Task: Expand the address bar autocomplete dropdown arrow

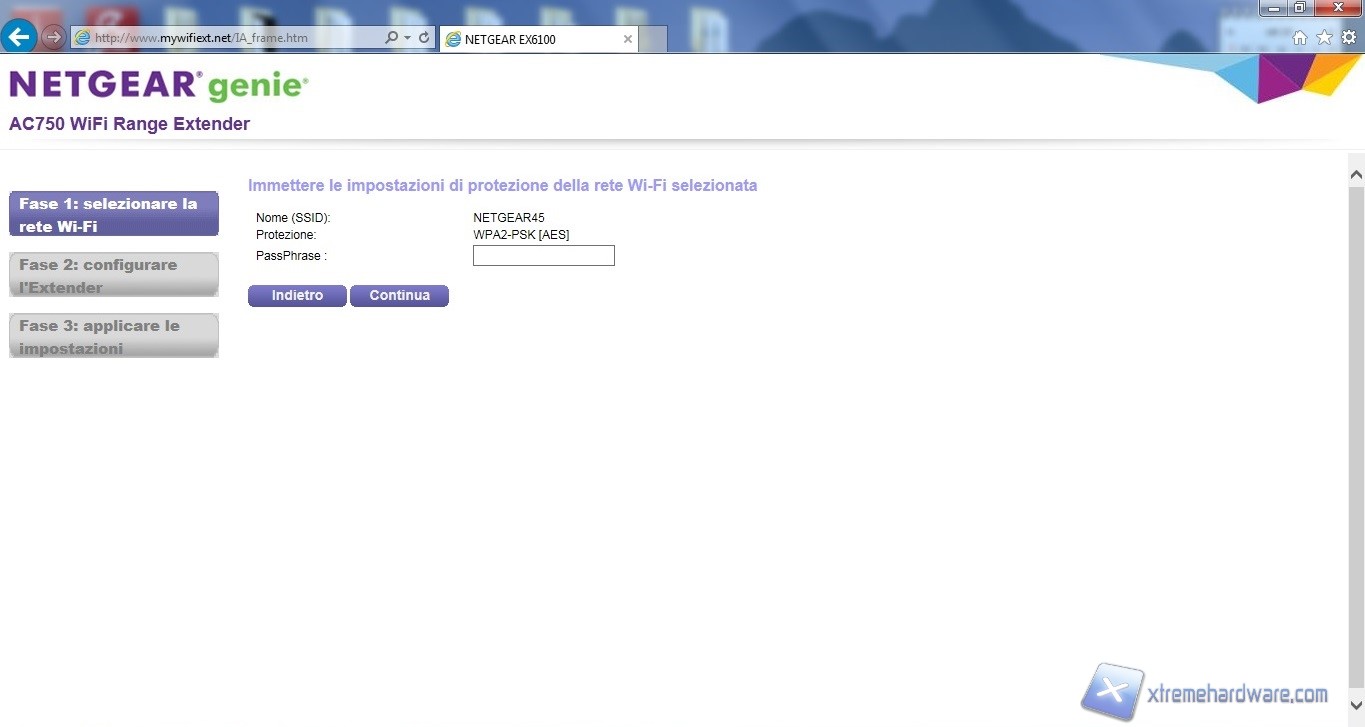Action: (408, 38)
